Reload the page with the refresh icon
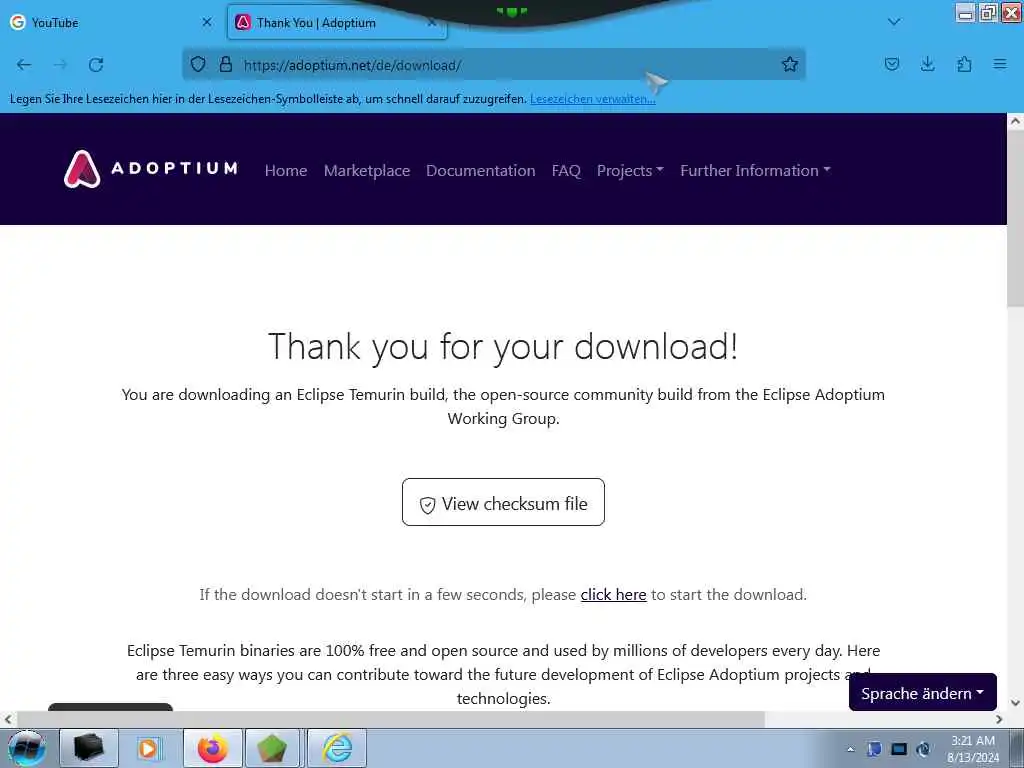Viewport: 1024px width, 768px height. point(96,65)
